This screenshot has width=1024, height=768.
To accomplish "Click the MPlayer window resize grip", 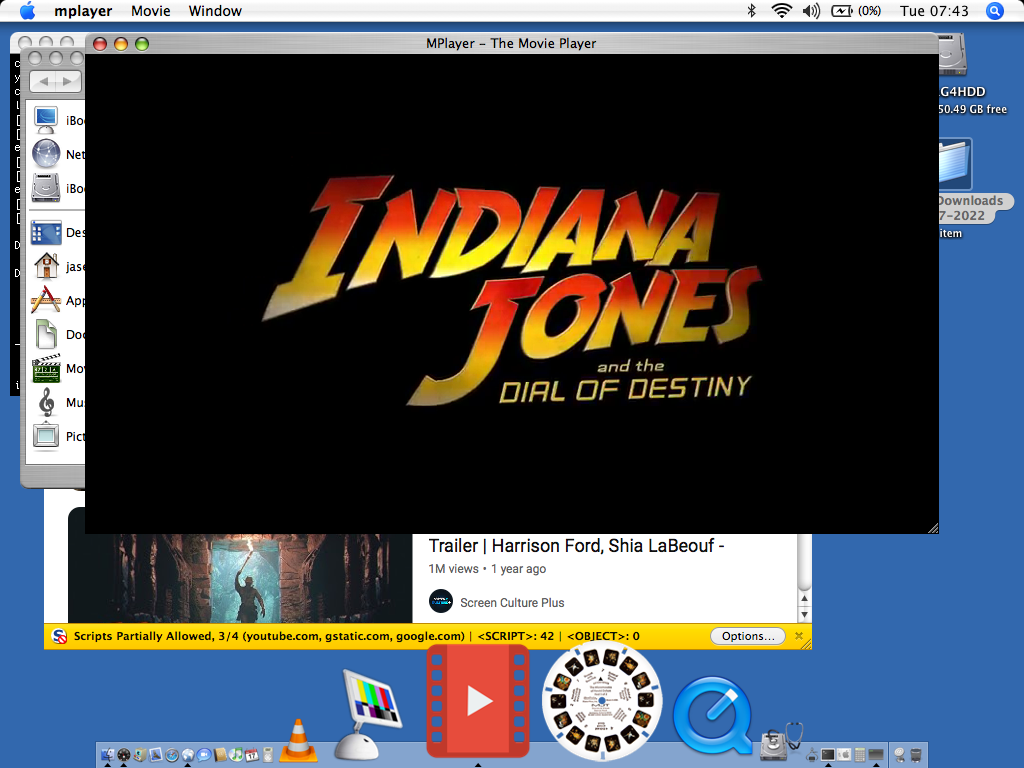I will 933,528.
